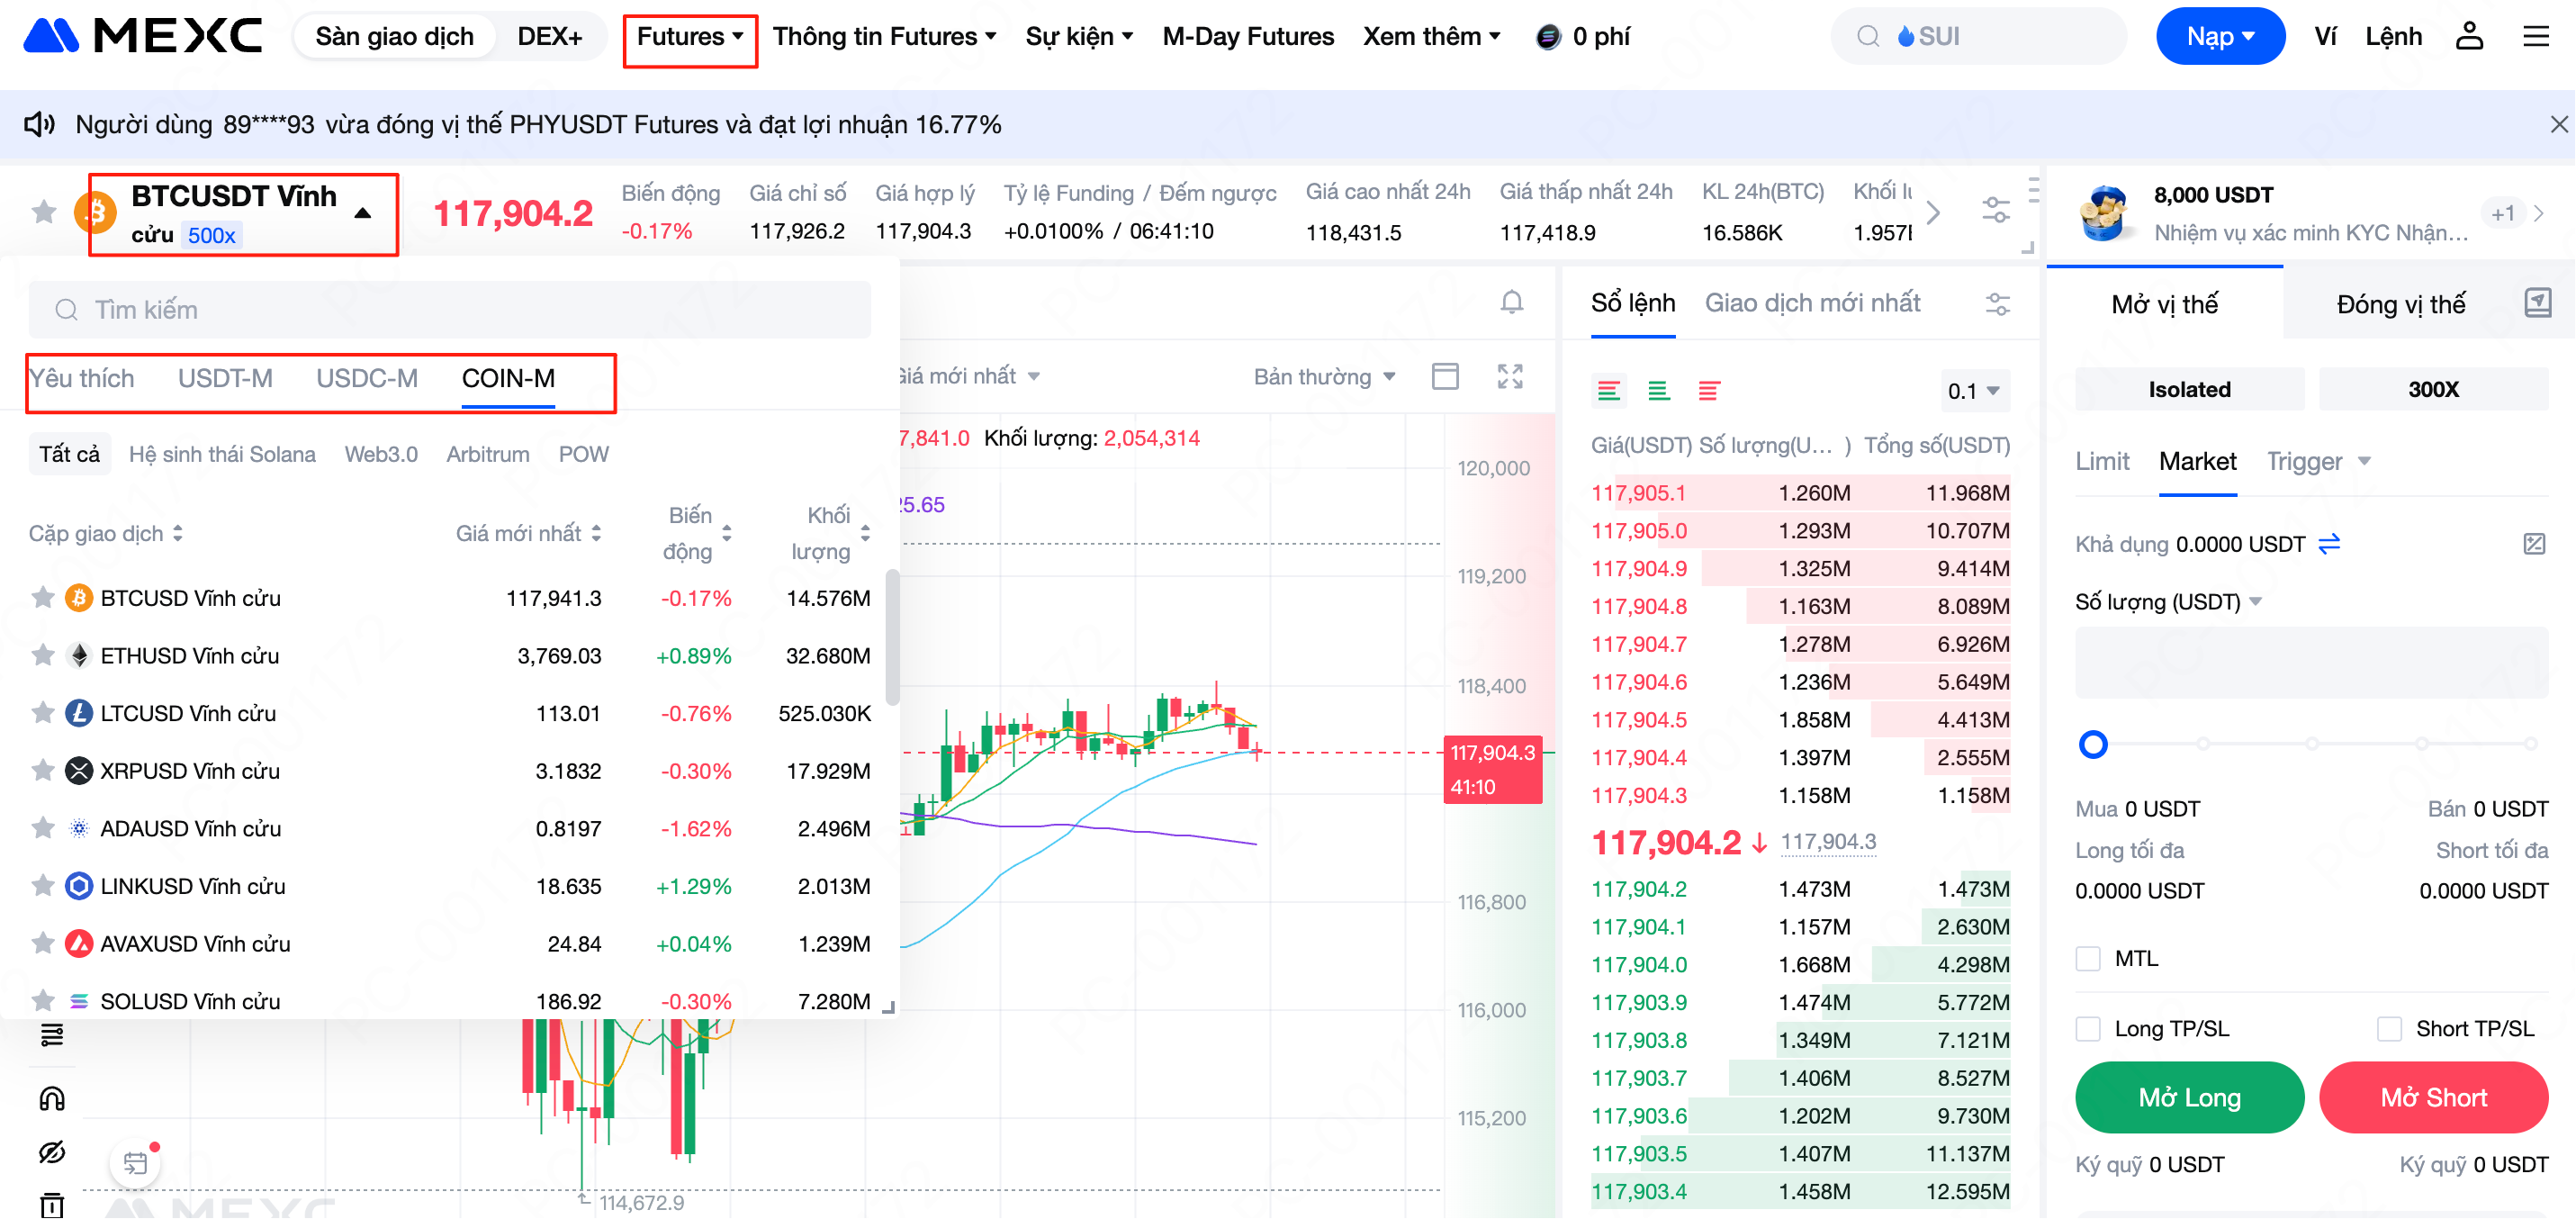
Task: Switch to Yêu thích tab
Action: click(x=82, y=379)
